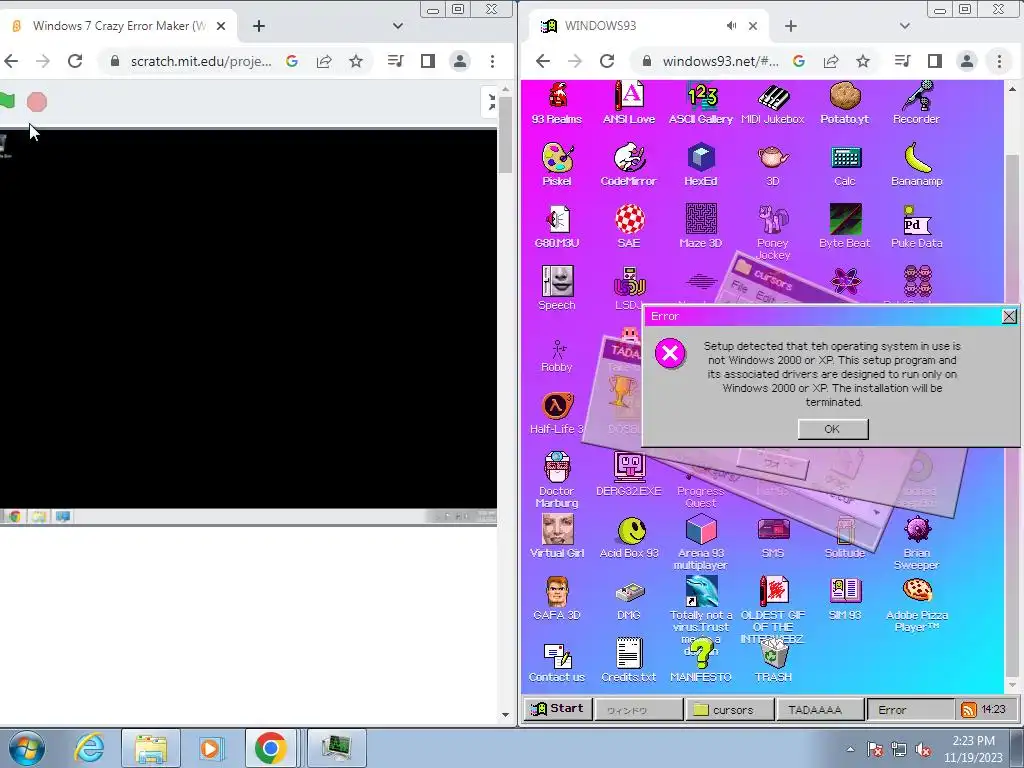Viewport: 1024px width, 768px height.
Task: Bookmark the windows93.net page star
Action: coord(863,61)
